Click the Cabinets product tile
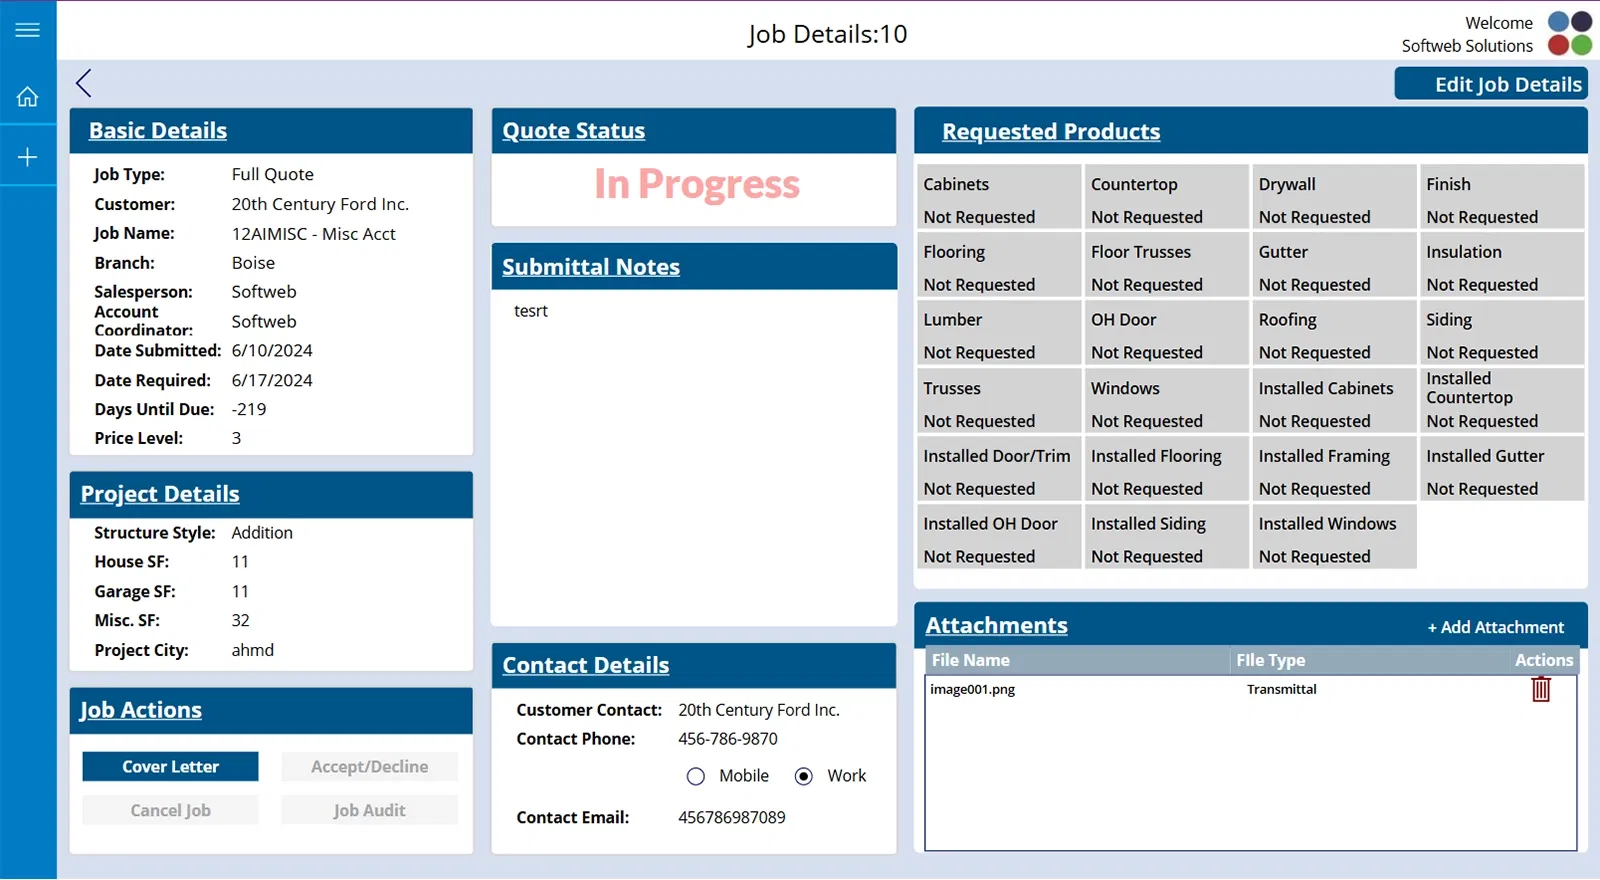Image resolution: width=1600 pixels, height=880 pixels. click(998, 199)
